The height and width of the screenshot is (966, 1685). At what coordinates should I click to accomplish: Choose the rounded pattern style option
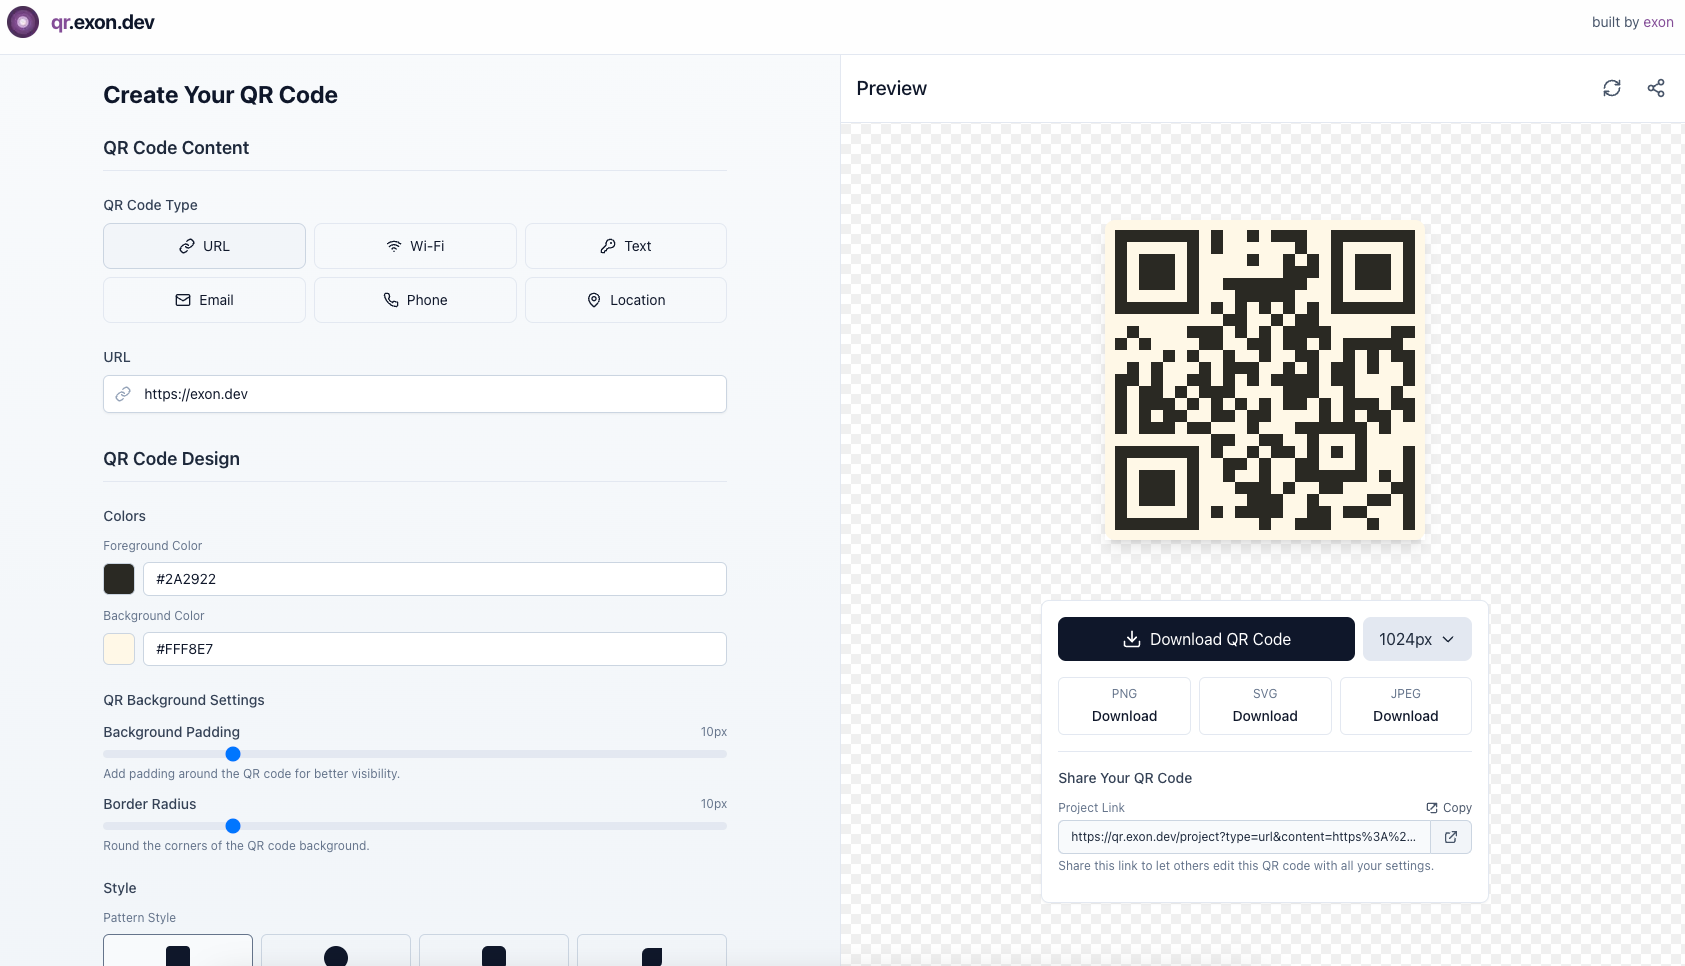pyautogui.click(x=494, y=951)
